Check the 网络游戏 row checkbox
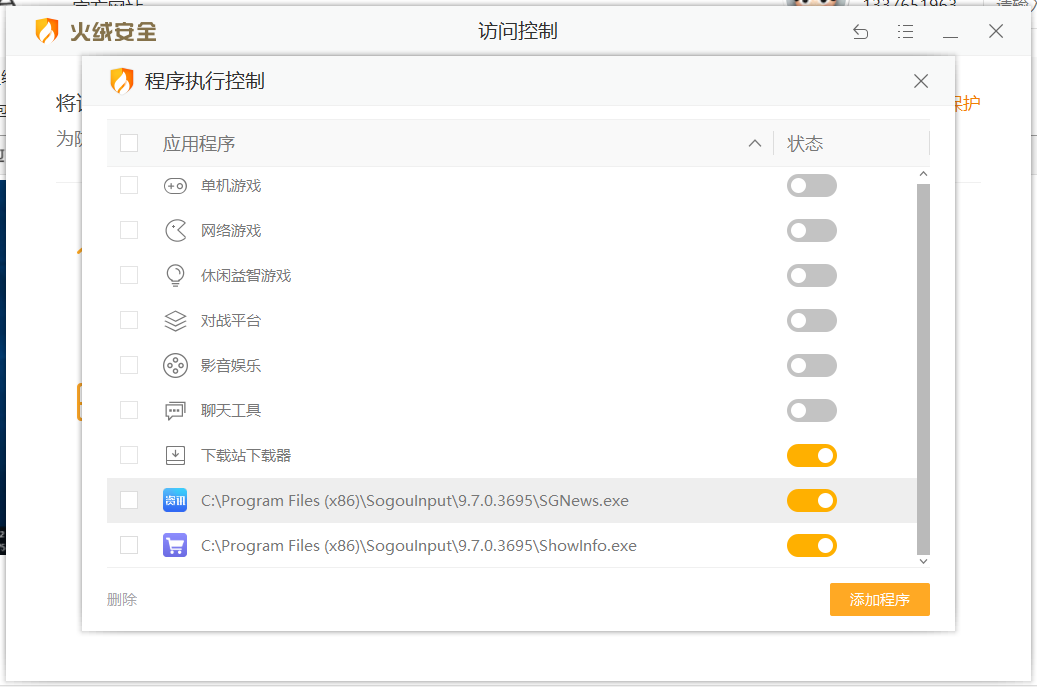The image size is (1037, 687). tap(129, 231)
